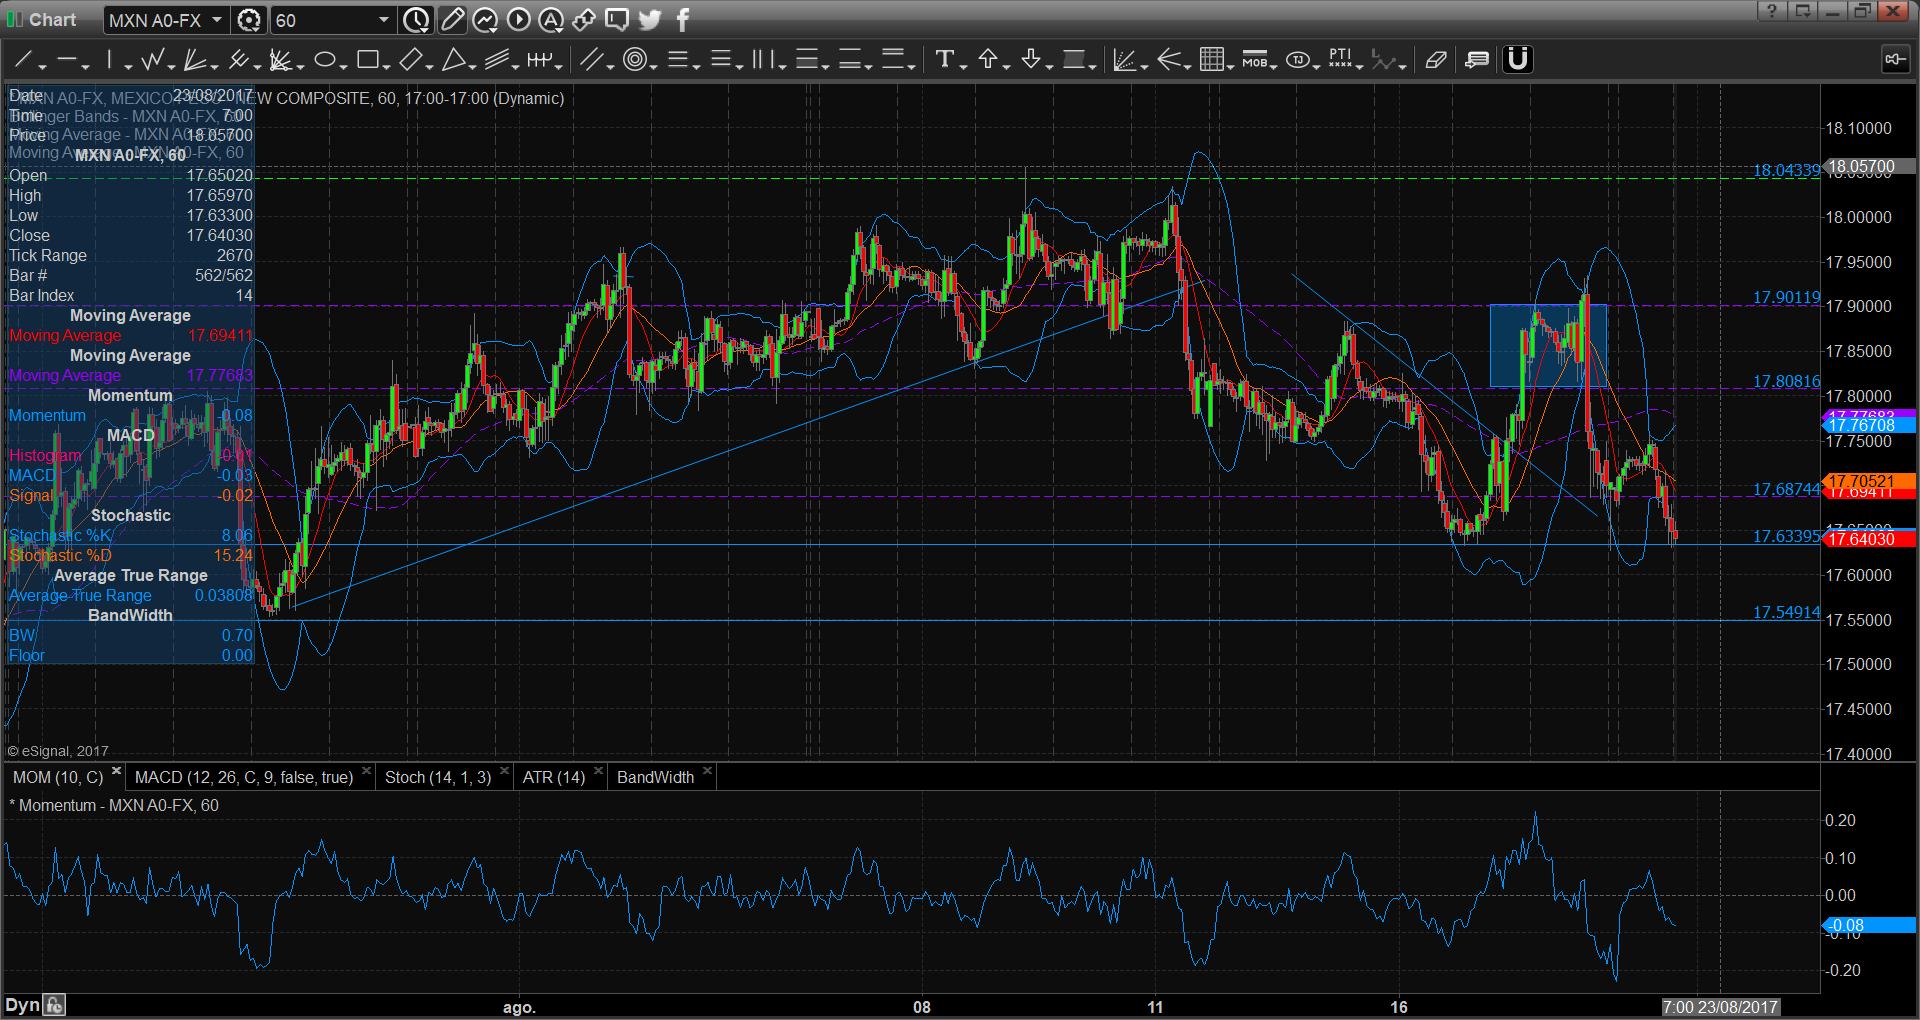The image size is (1920, 1020).
Task: Select the TJ ellipse tool
Action: [1297, 60]
